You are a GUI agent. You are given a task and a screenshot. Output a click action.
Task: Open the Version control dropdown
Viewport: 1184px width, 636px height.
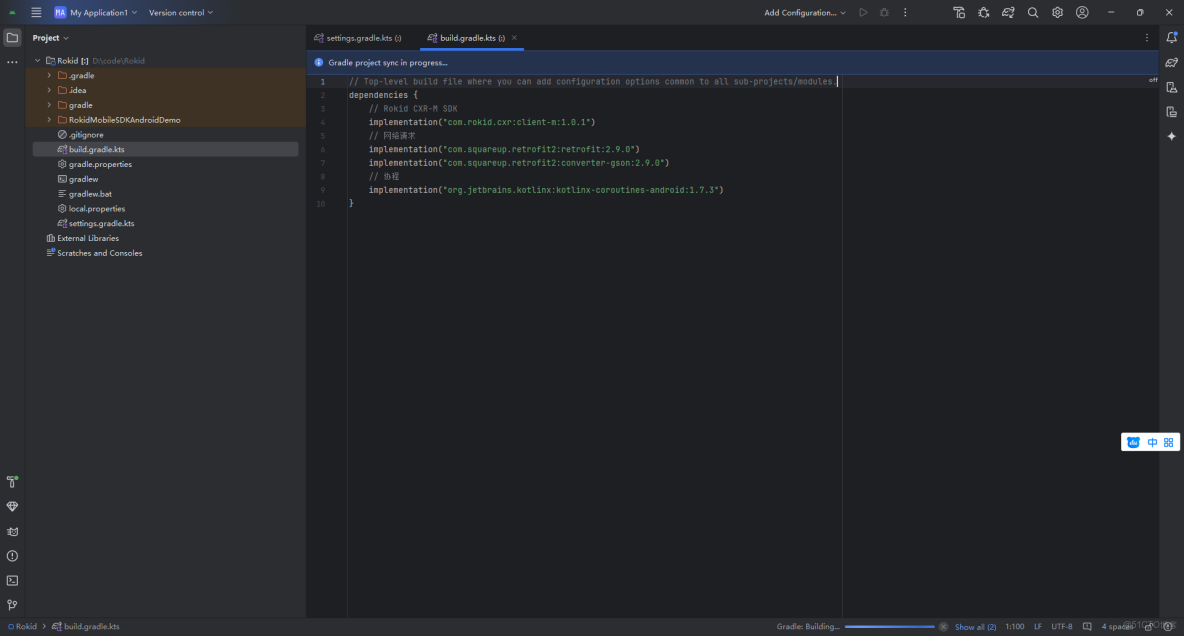point(181,13)
